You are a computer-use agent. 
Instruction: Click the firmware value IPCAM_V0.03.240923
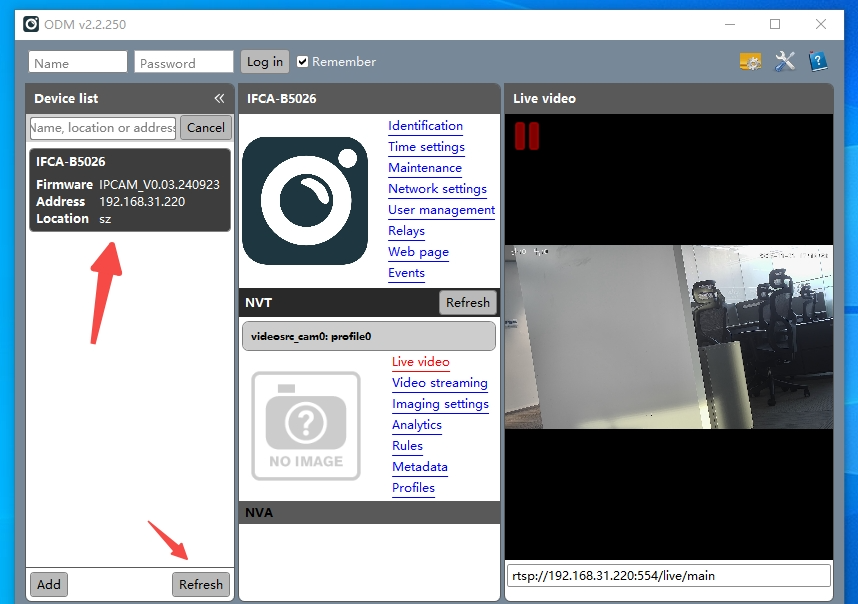pos(159,185)
